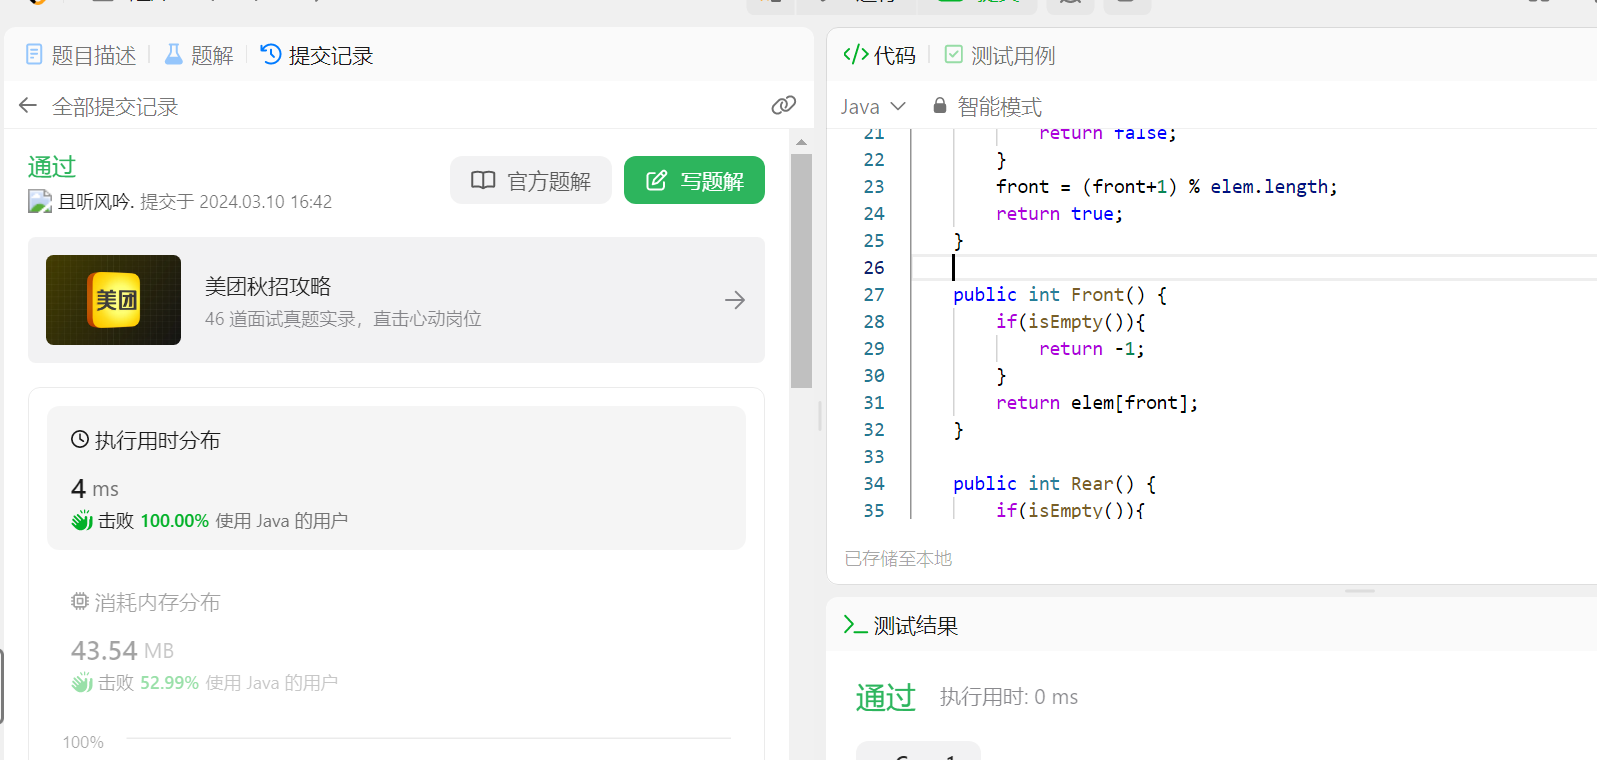
Task: Click the 题解 flask icon
Action: tap(174, 54)
